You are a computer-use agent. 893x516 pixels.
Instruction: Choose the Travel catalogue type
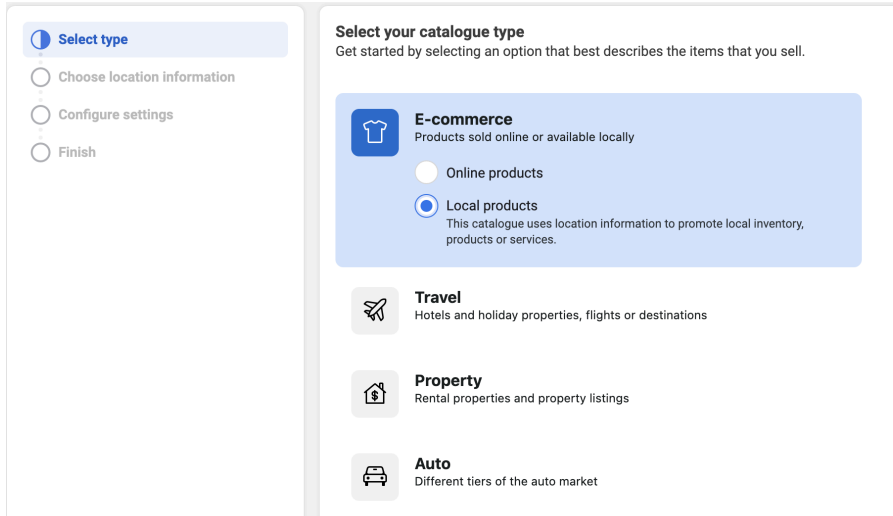[437, 297]
